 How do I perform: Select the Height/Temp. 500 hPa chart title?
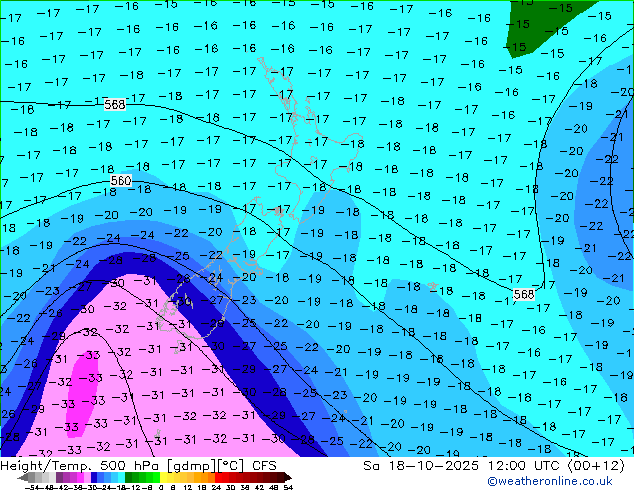[x=138, y=465]
